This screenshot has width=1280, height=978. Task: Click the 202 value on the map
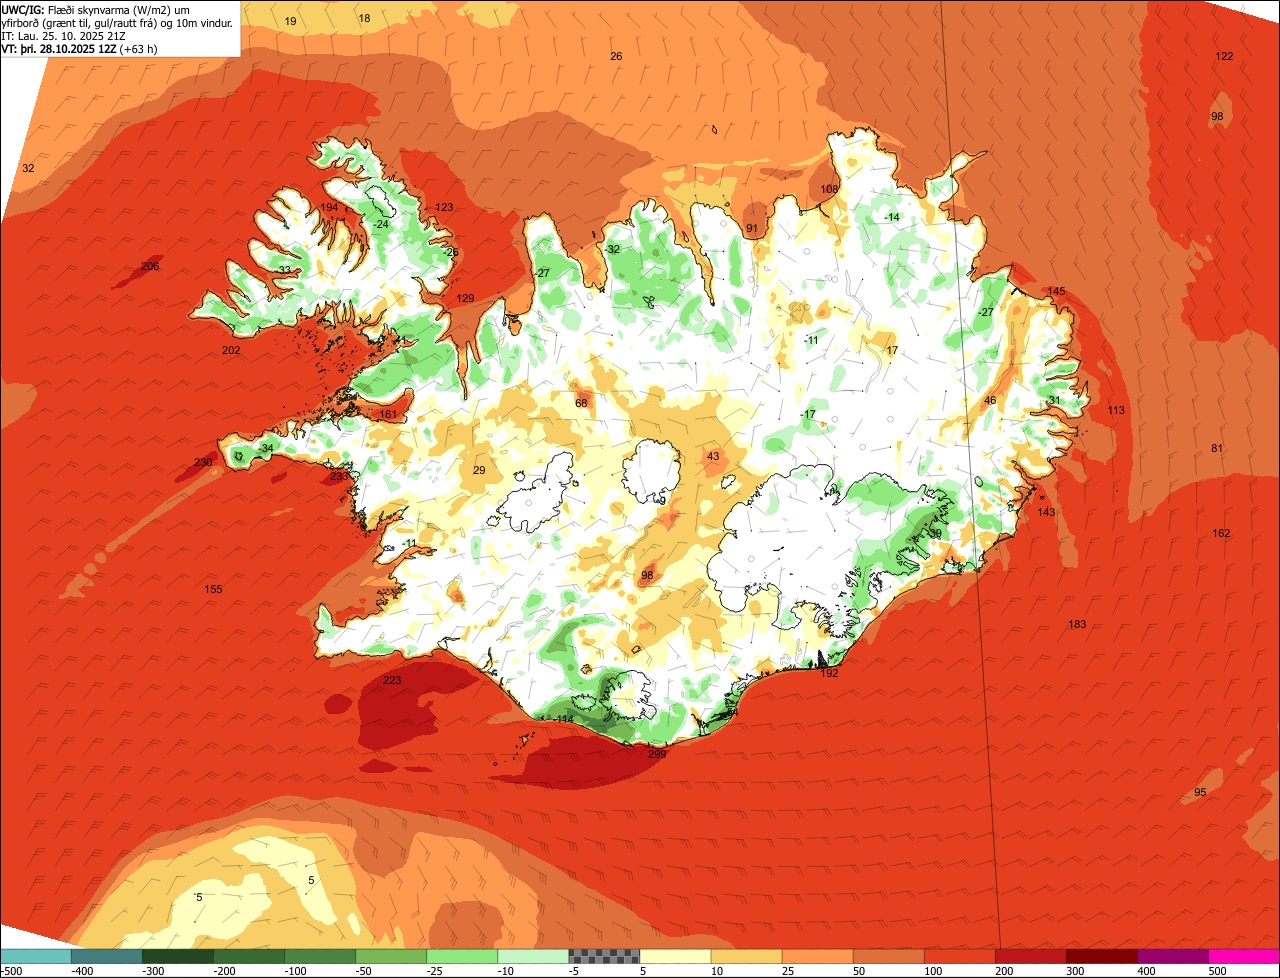(x=231, y=350)
